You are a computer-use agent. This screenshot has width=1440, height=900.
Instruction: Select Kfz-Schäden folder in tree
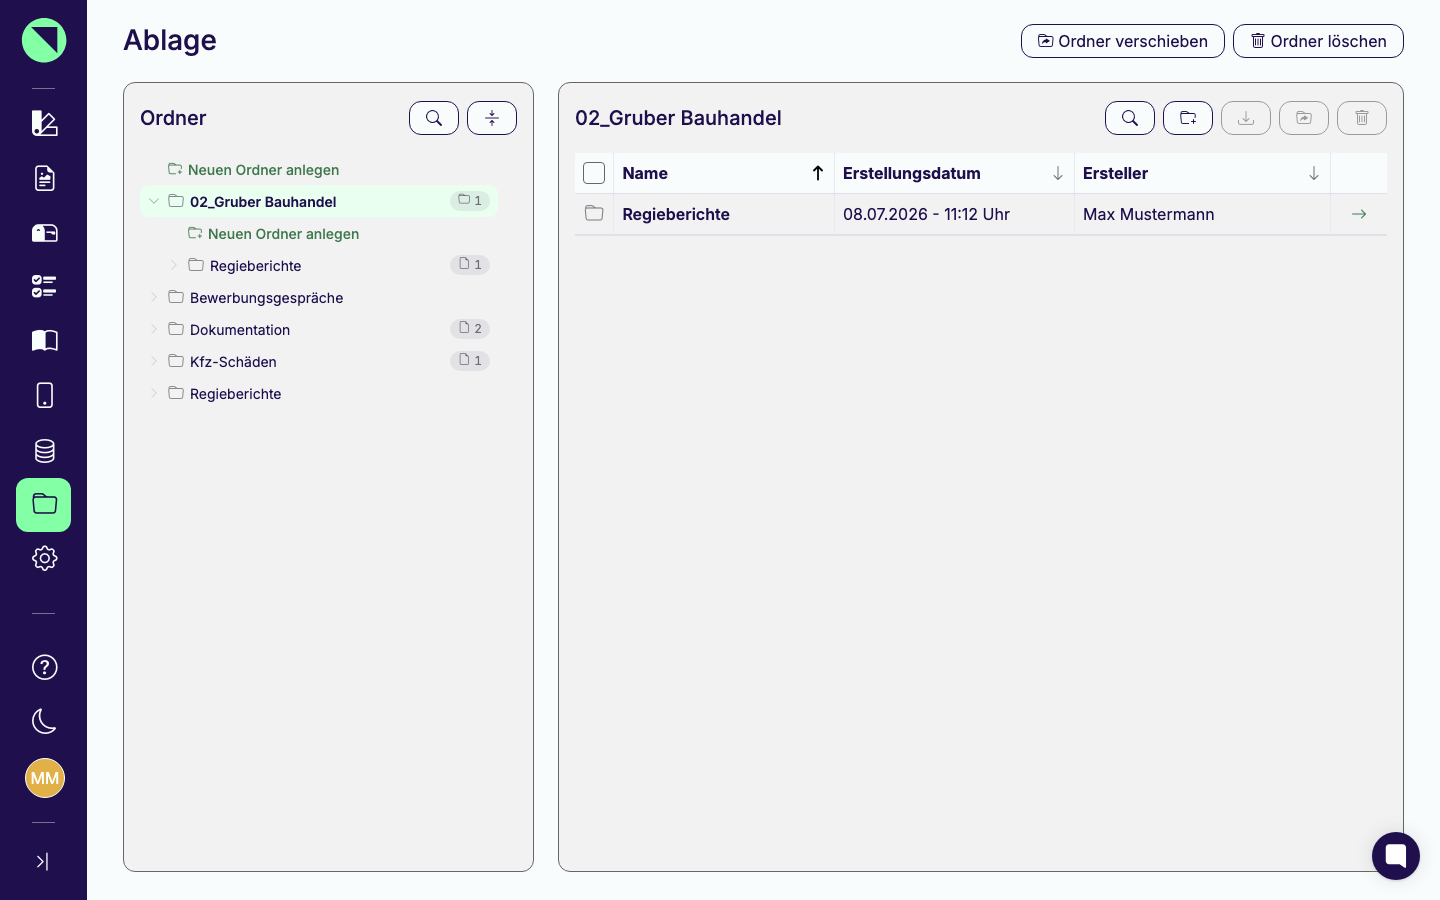233,362
